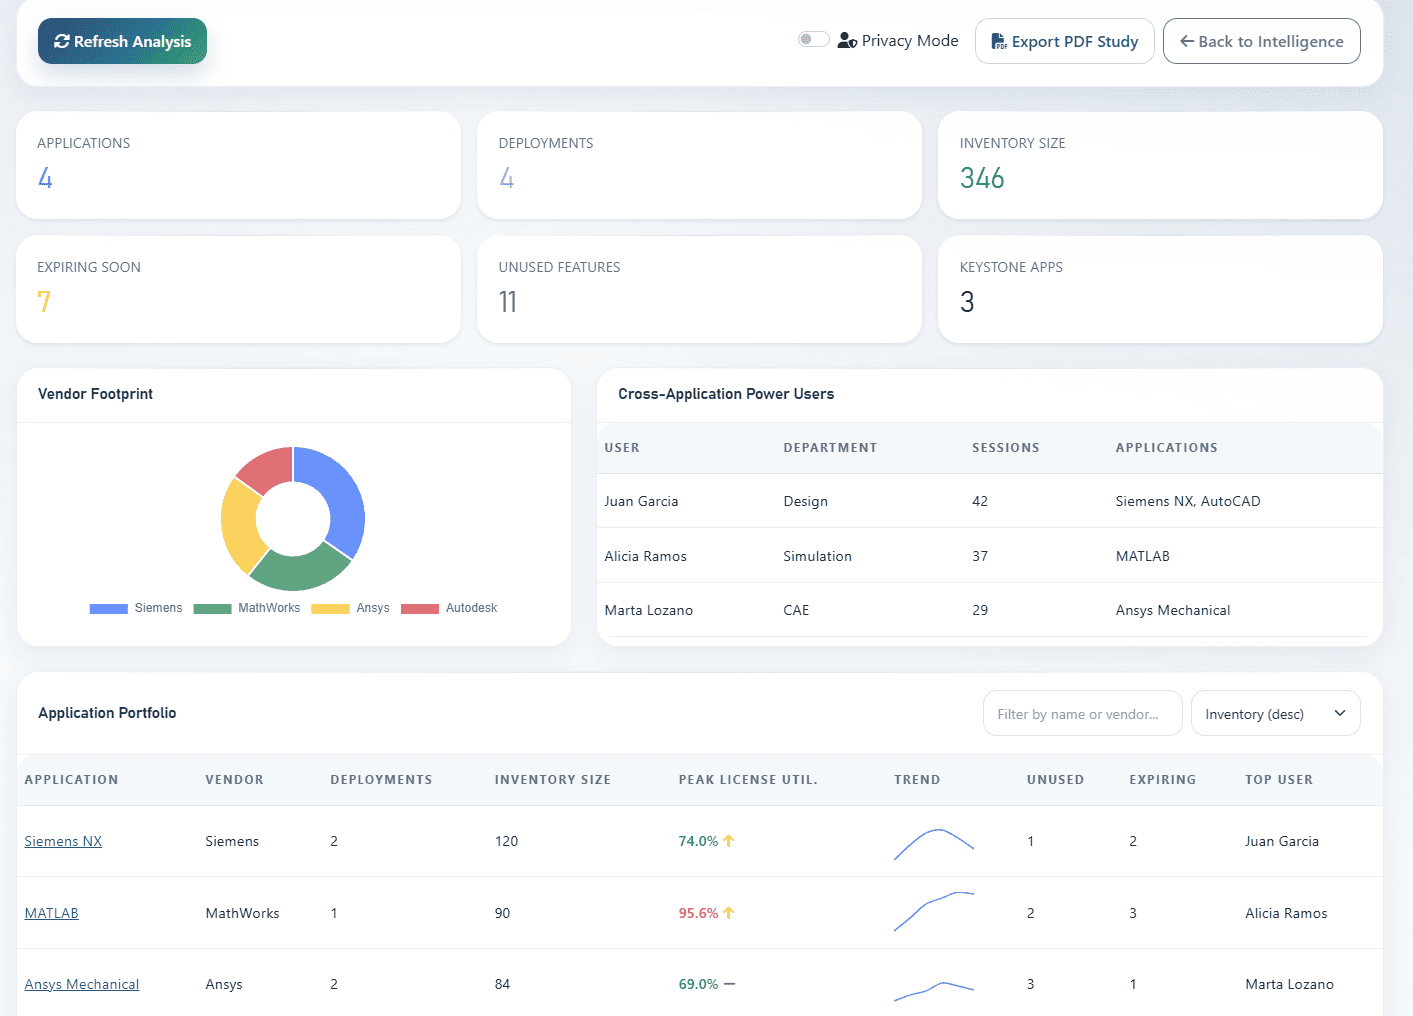This screenshot has width=1413, height=1016.
Task: Toggle the MathWorks legend swatch
Action: pyautogui.click(x=212, y=608)
